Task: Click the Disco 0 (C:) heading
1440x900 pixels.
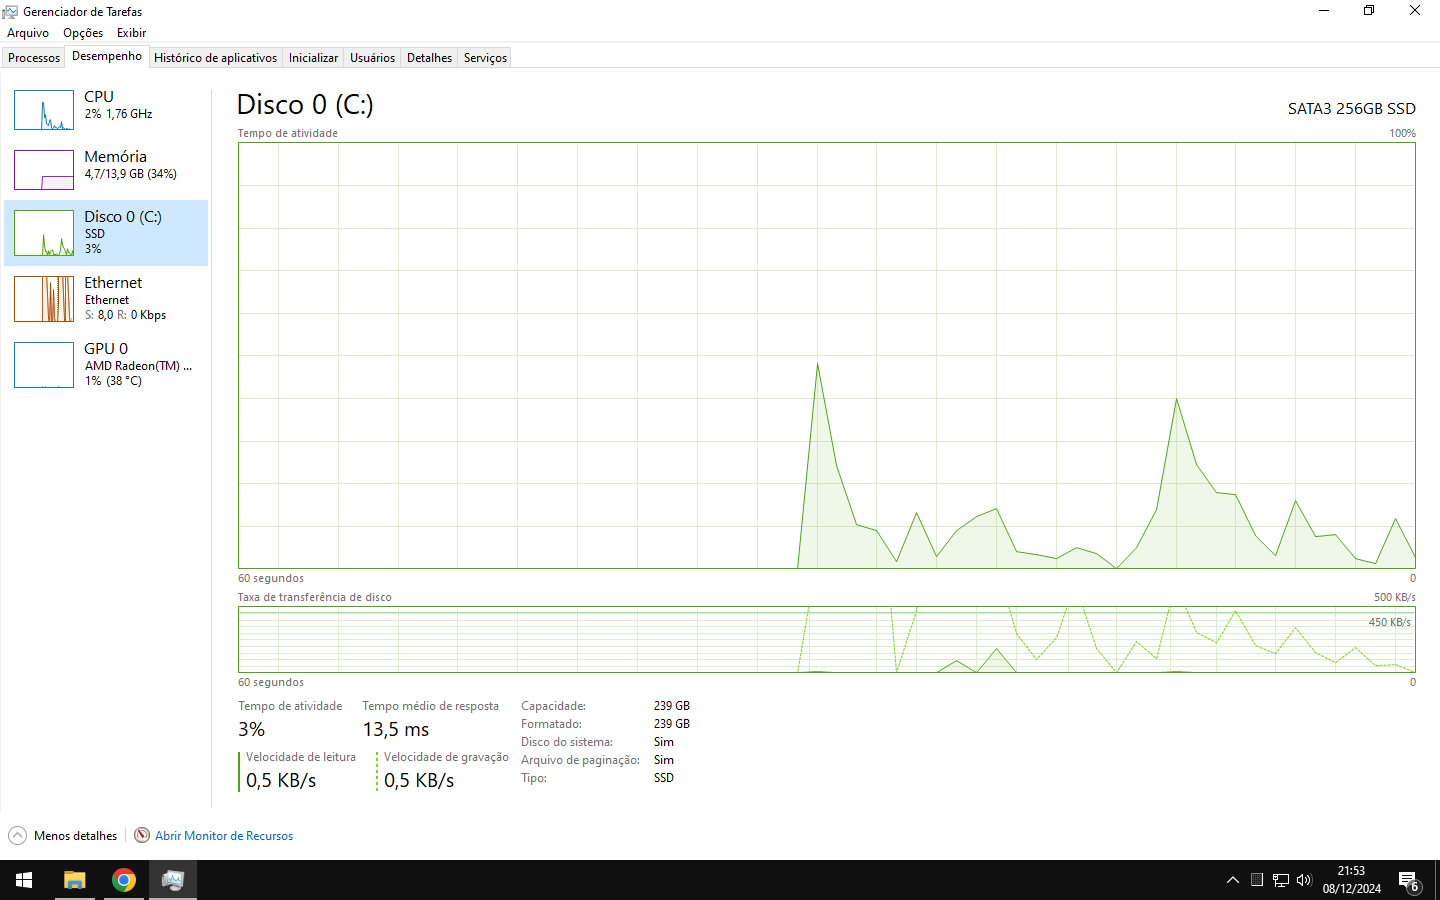Action: point(305,105)
